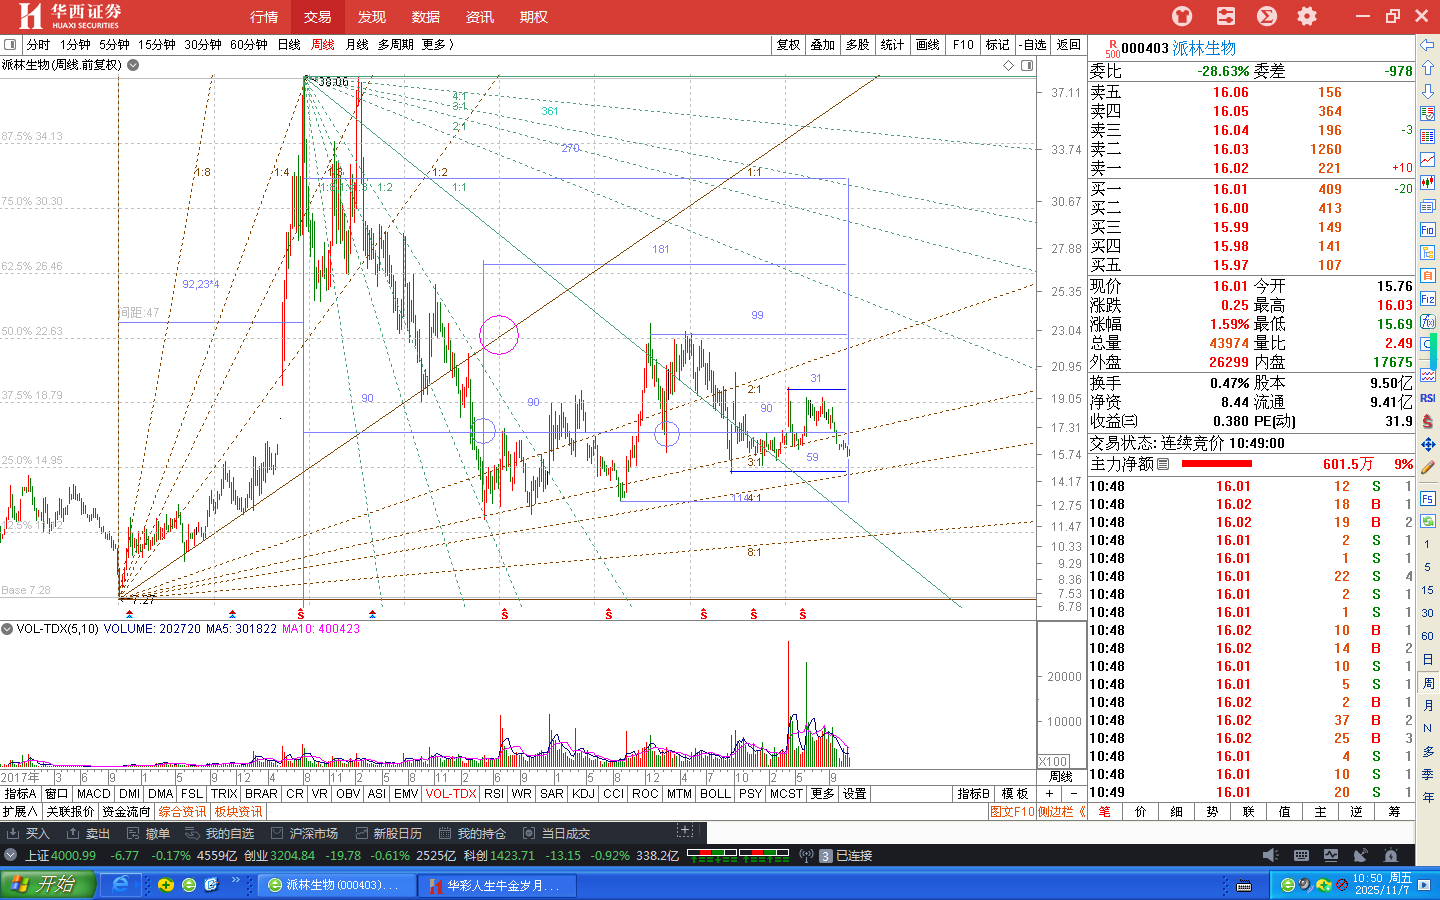Click the FS icon in right sidebar
The image size is (1440, 900).
click(1428, 498)
